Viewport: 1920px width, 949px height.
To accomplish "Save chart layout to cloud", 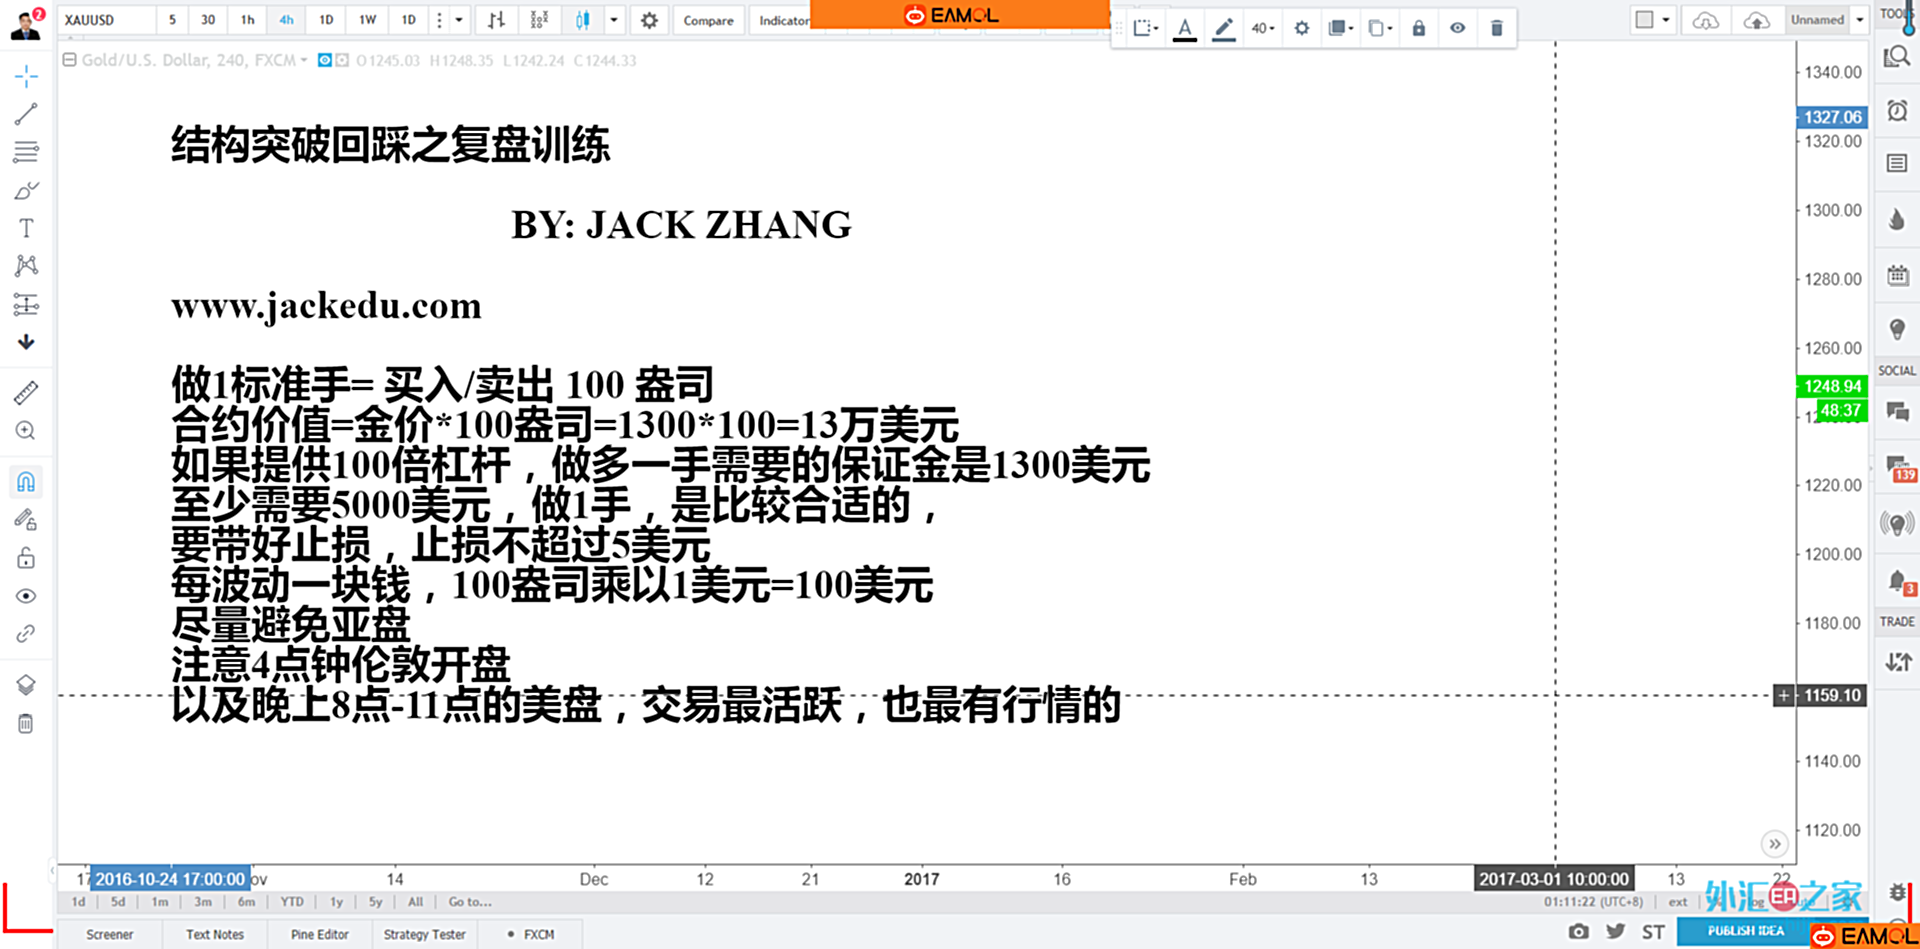I will 1756,20.
